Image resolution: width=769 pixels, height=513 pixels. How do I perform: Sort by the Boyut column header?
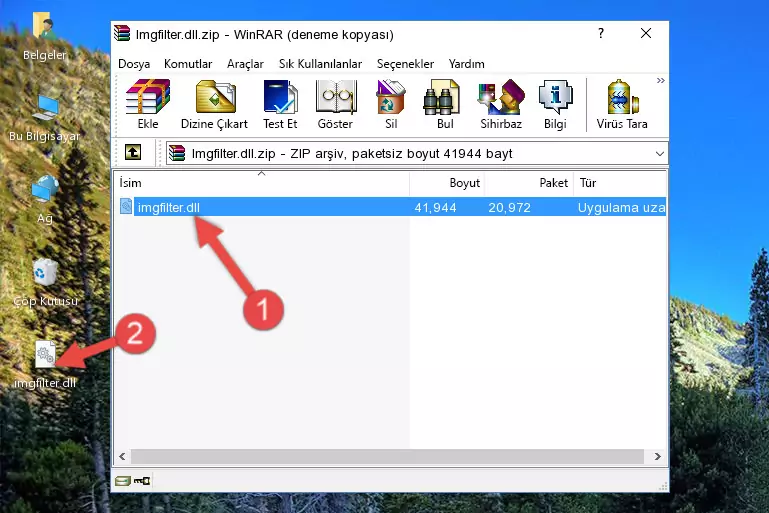click(447, 183)
